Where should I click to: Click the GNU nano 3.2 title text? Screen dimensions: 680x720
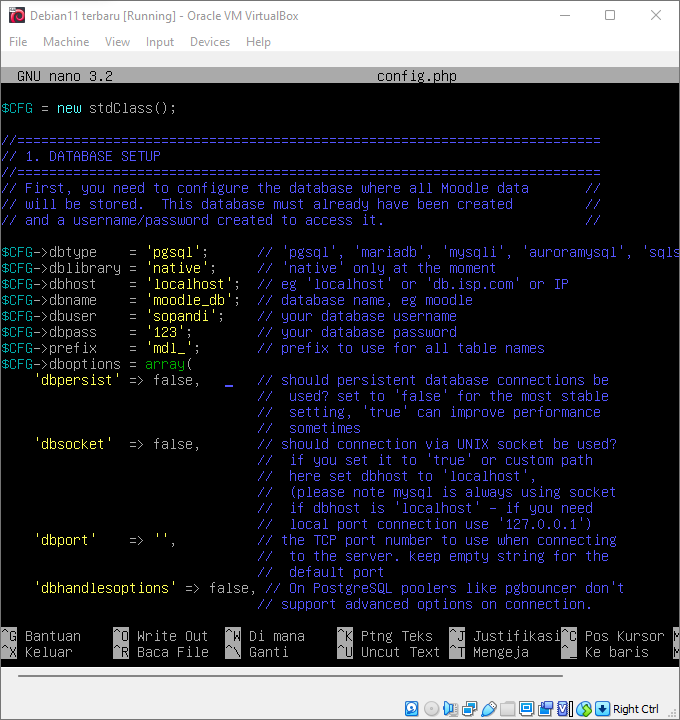coord(65,76)
